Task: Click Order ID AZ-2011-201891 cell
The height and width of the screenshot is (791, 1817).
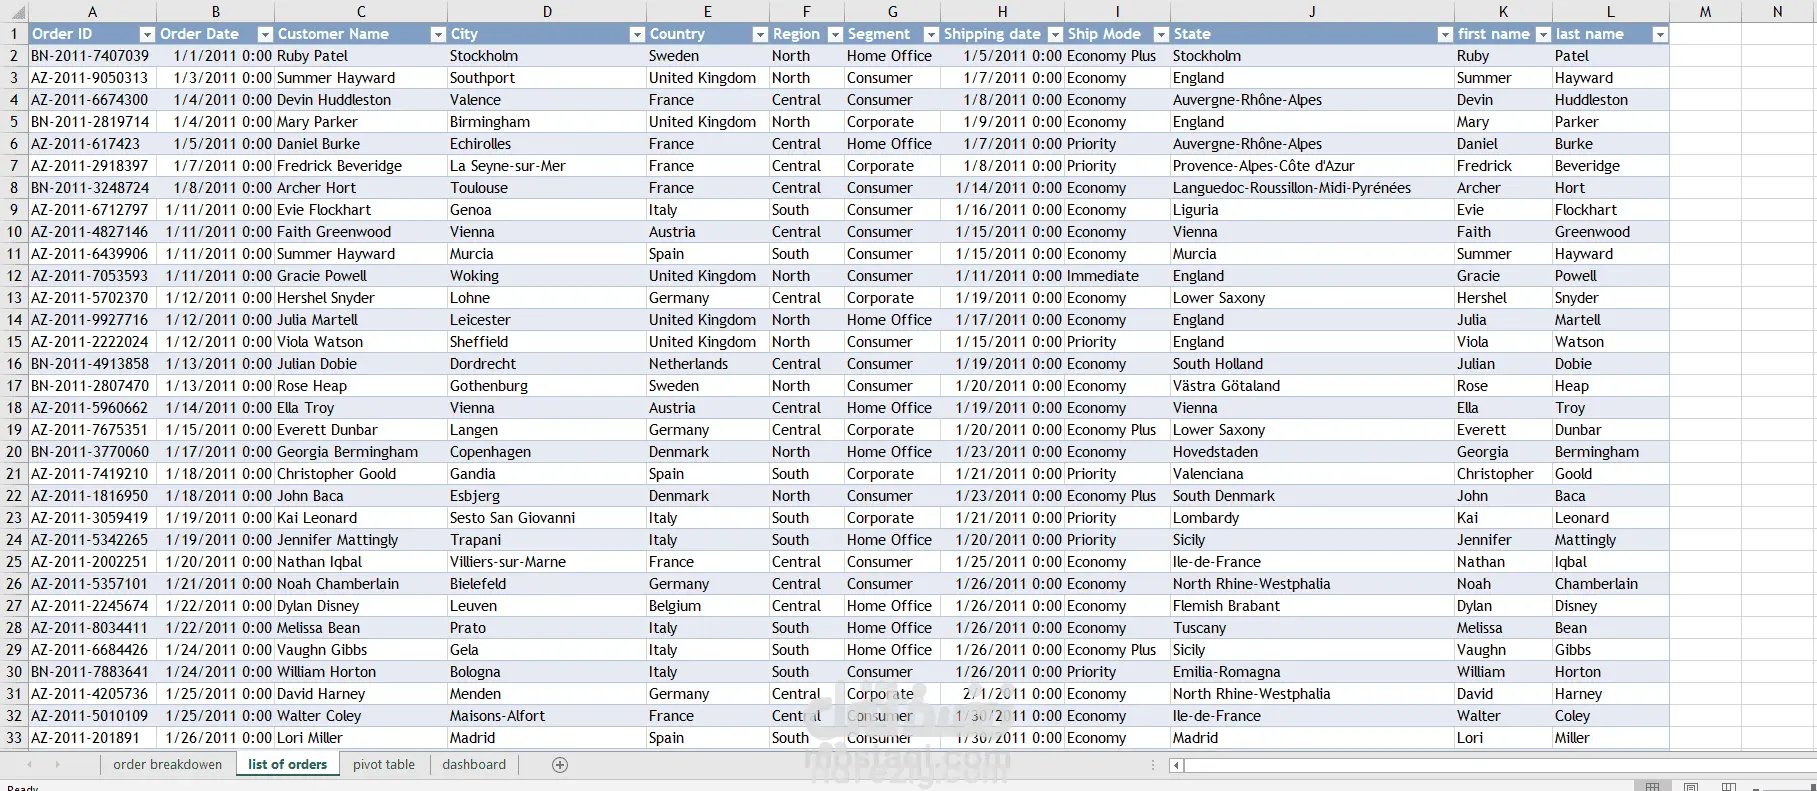Action: [92, 738]
